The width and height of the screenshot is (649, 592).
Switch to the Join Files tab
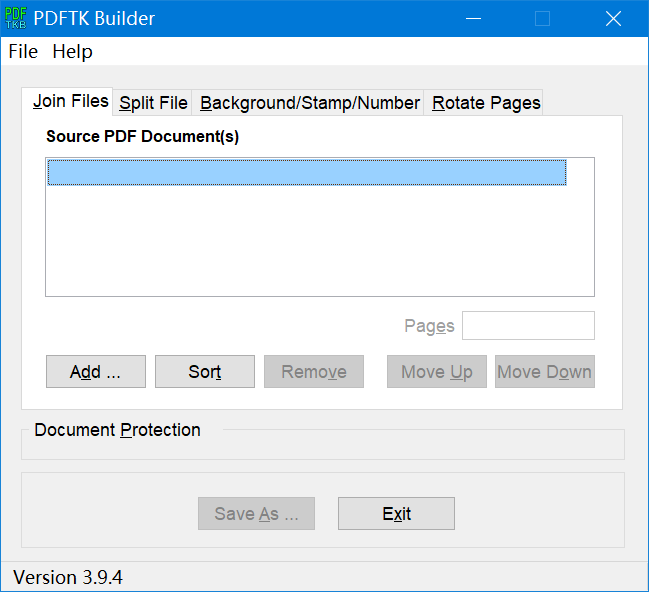(67, 101)
